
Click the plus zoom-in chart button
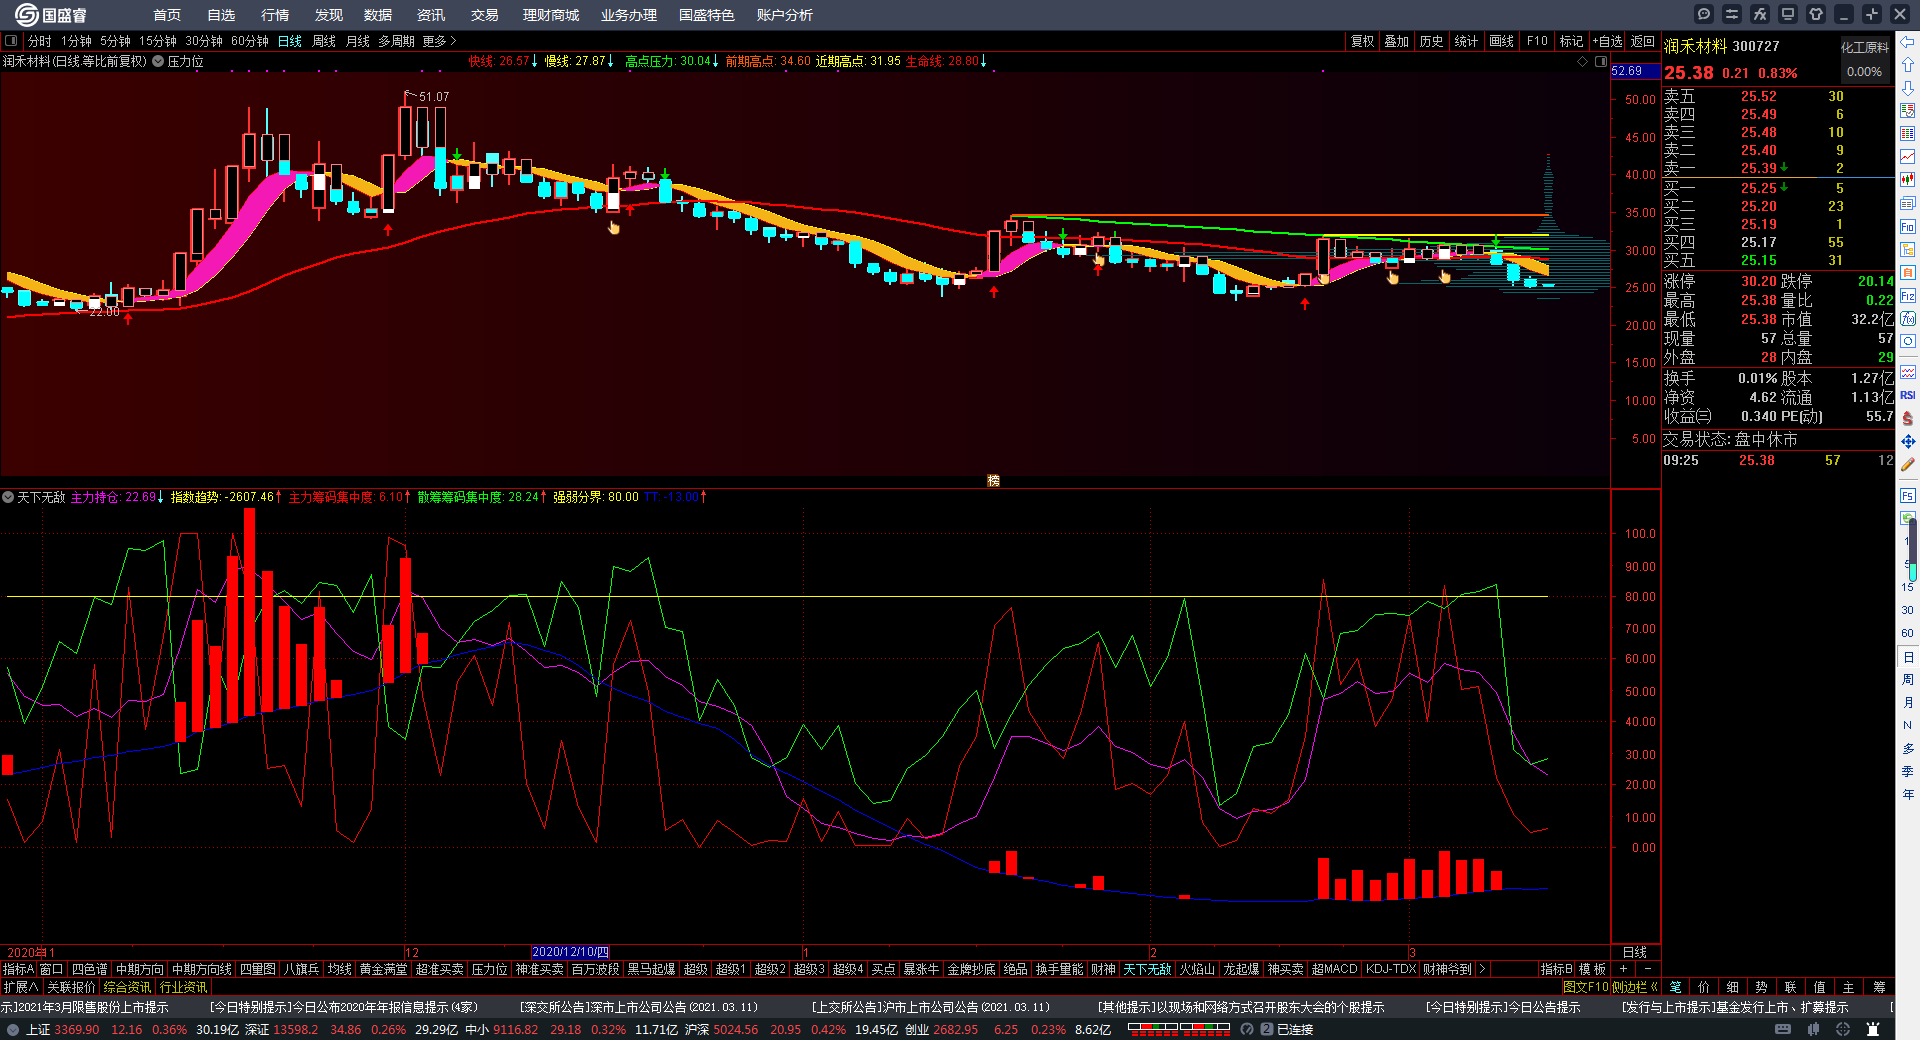coord(1623,969)
